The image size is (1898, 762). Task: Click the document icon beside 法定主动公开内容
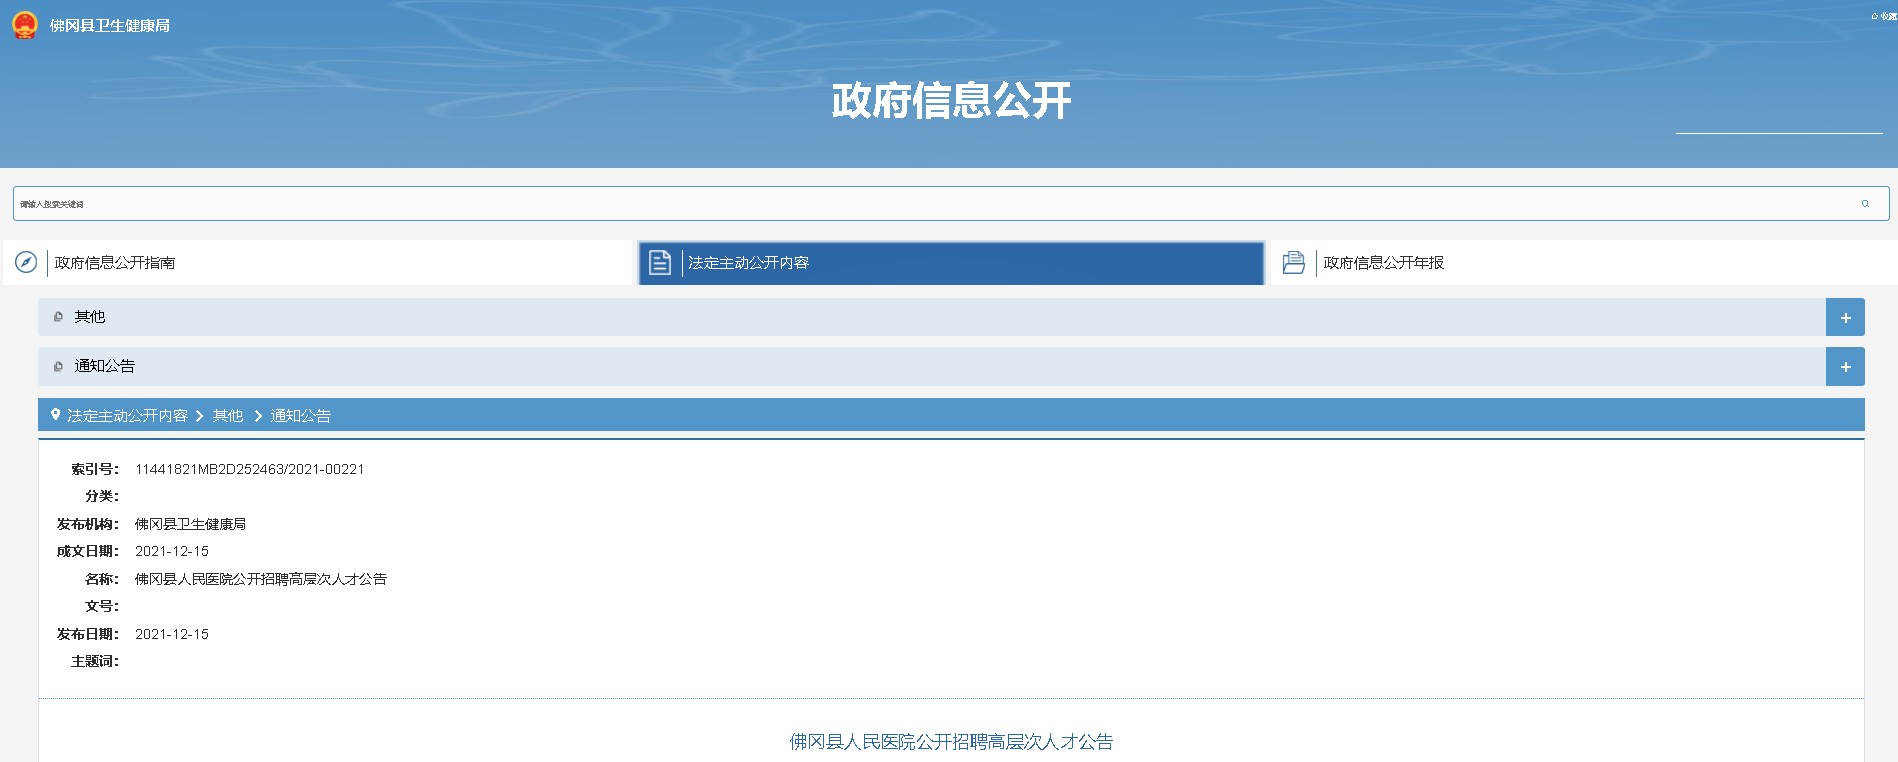coord(660,263)
